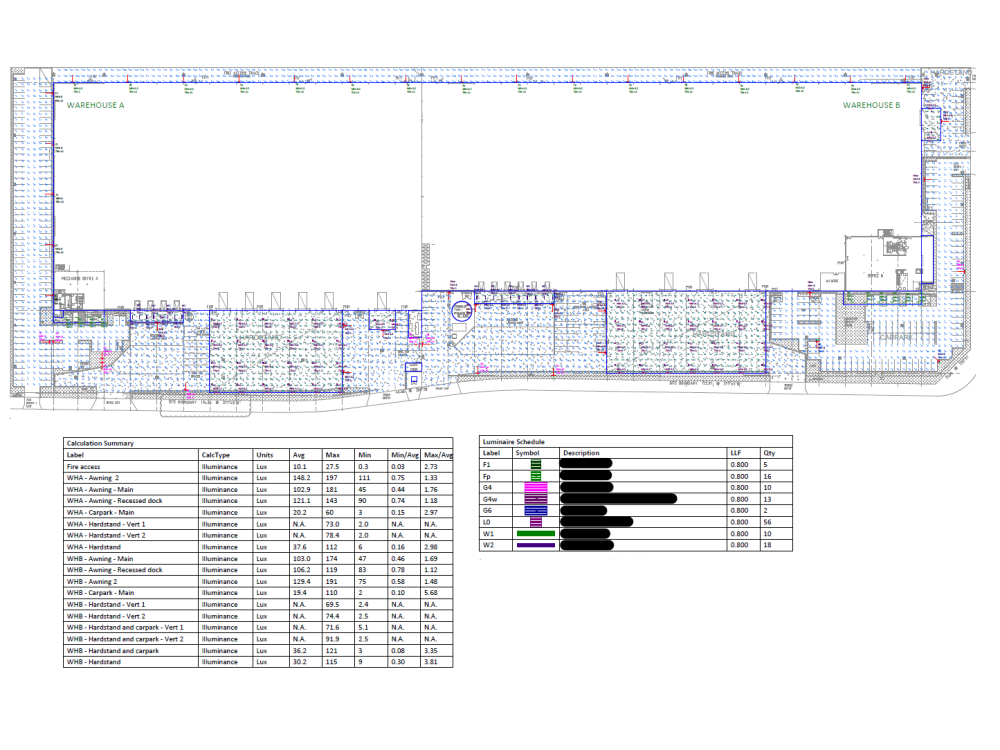This screenshot has height=750, width=1000.
Task: Select WHB - Awning - Recessed dock label
Action: (114, 570)
